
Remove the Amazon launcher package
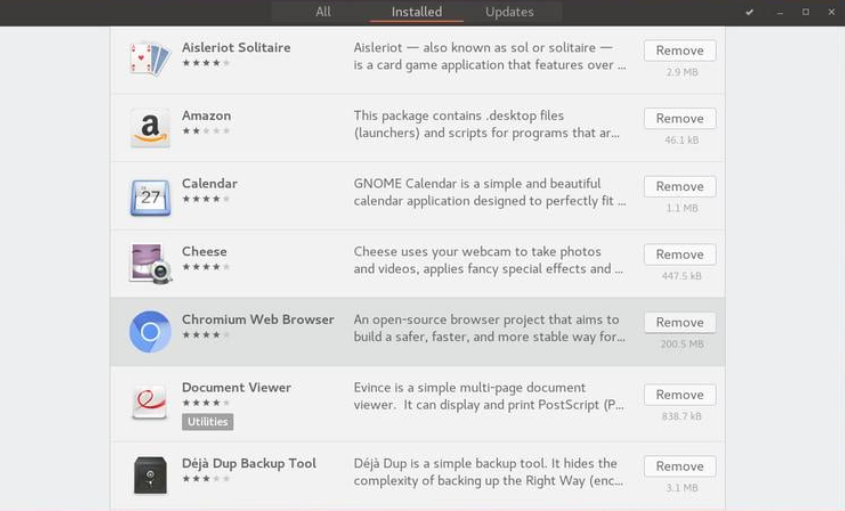680,119
